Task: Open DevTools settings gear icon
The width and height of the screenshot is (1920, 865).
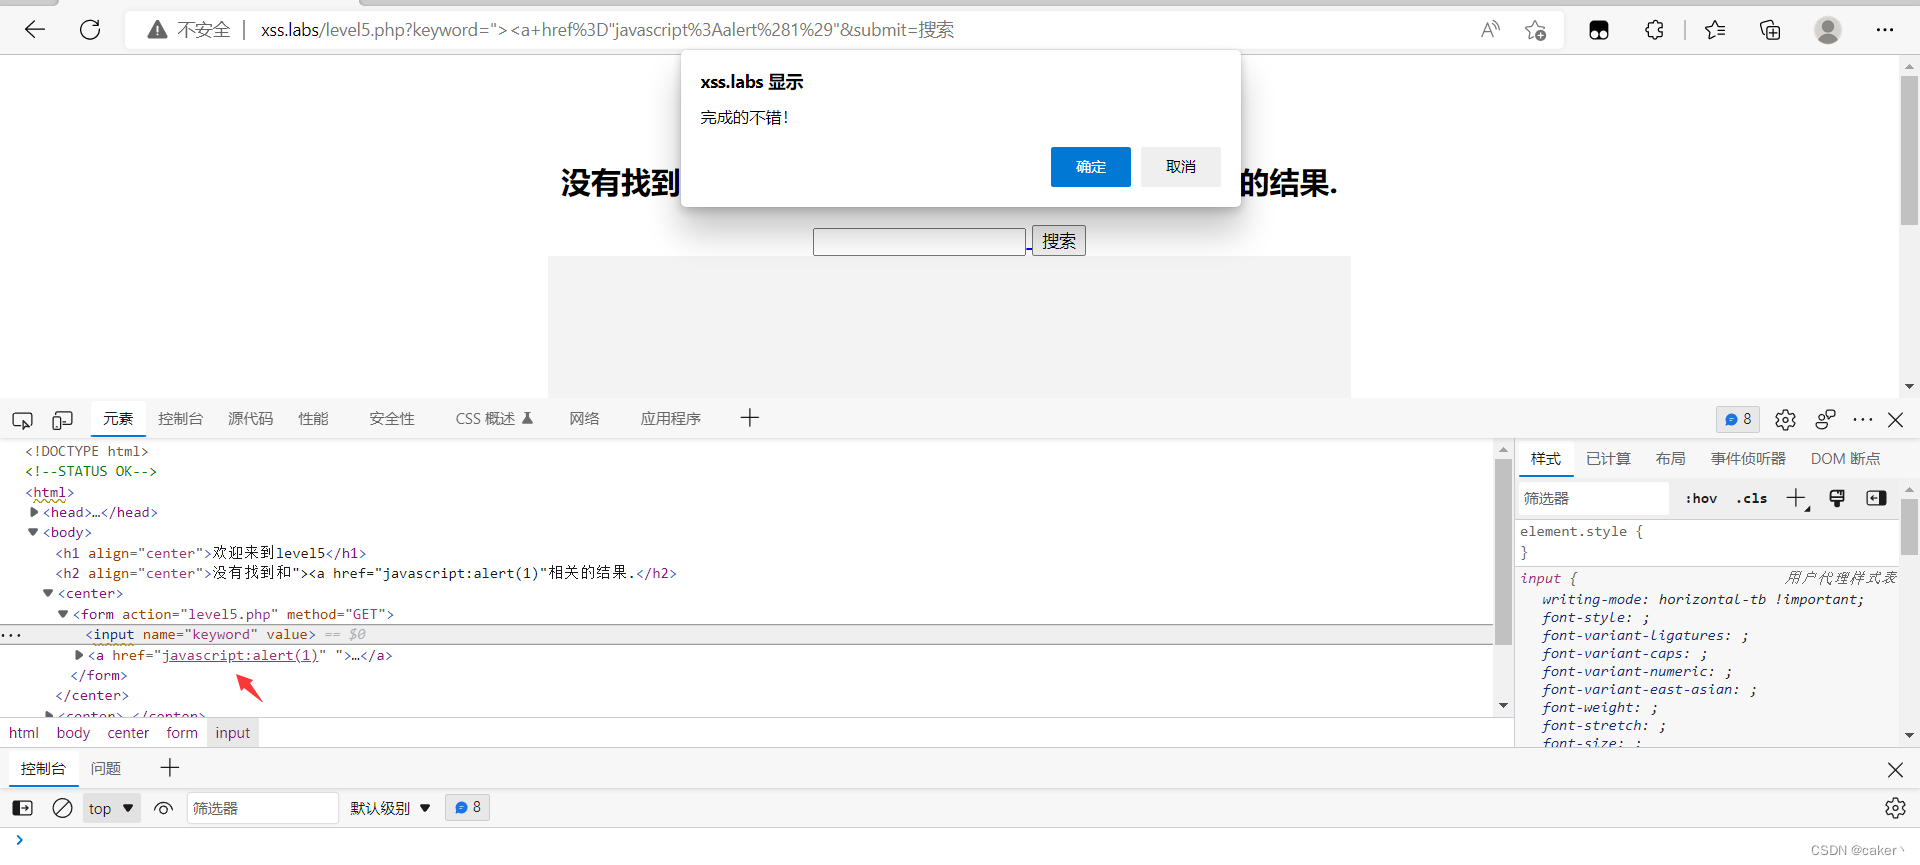Action: coord(1785,420)
